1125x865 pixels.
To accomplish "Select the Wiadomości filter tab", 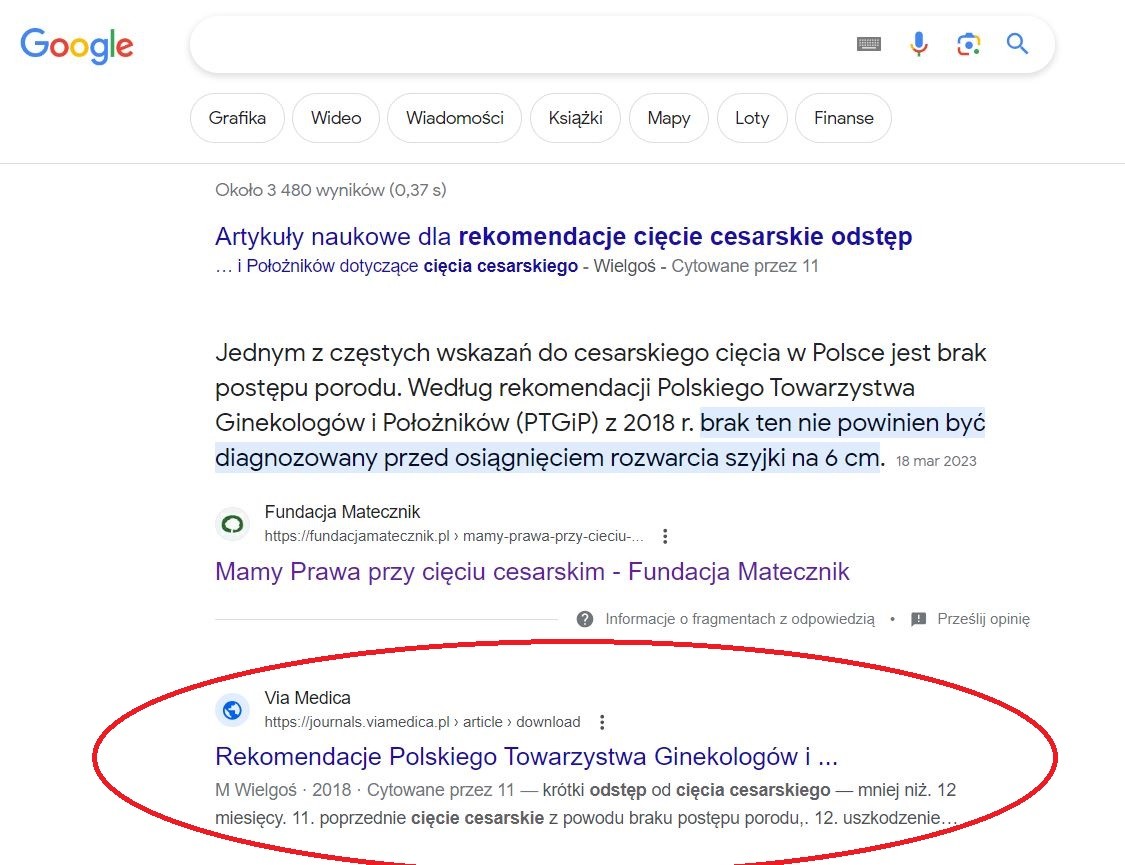I will point(454,118).
